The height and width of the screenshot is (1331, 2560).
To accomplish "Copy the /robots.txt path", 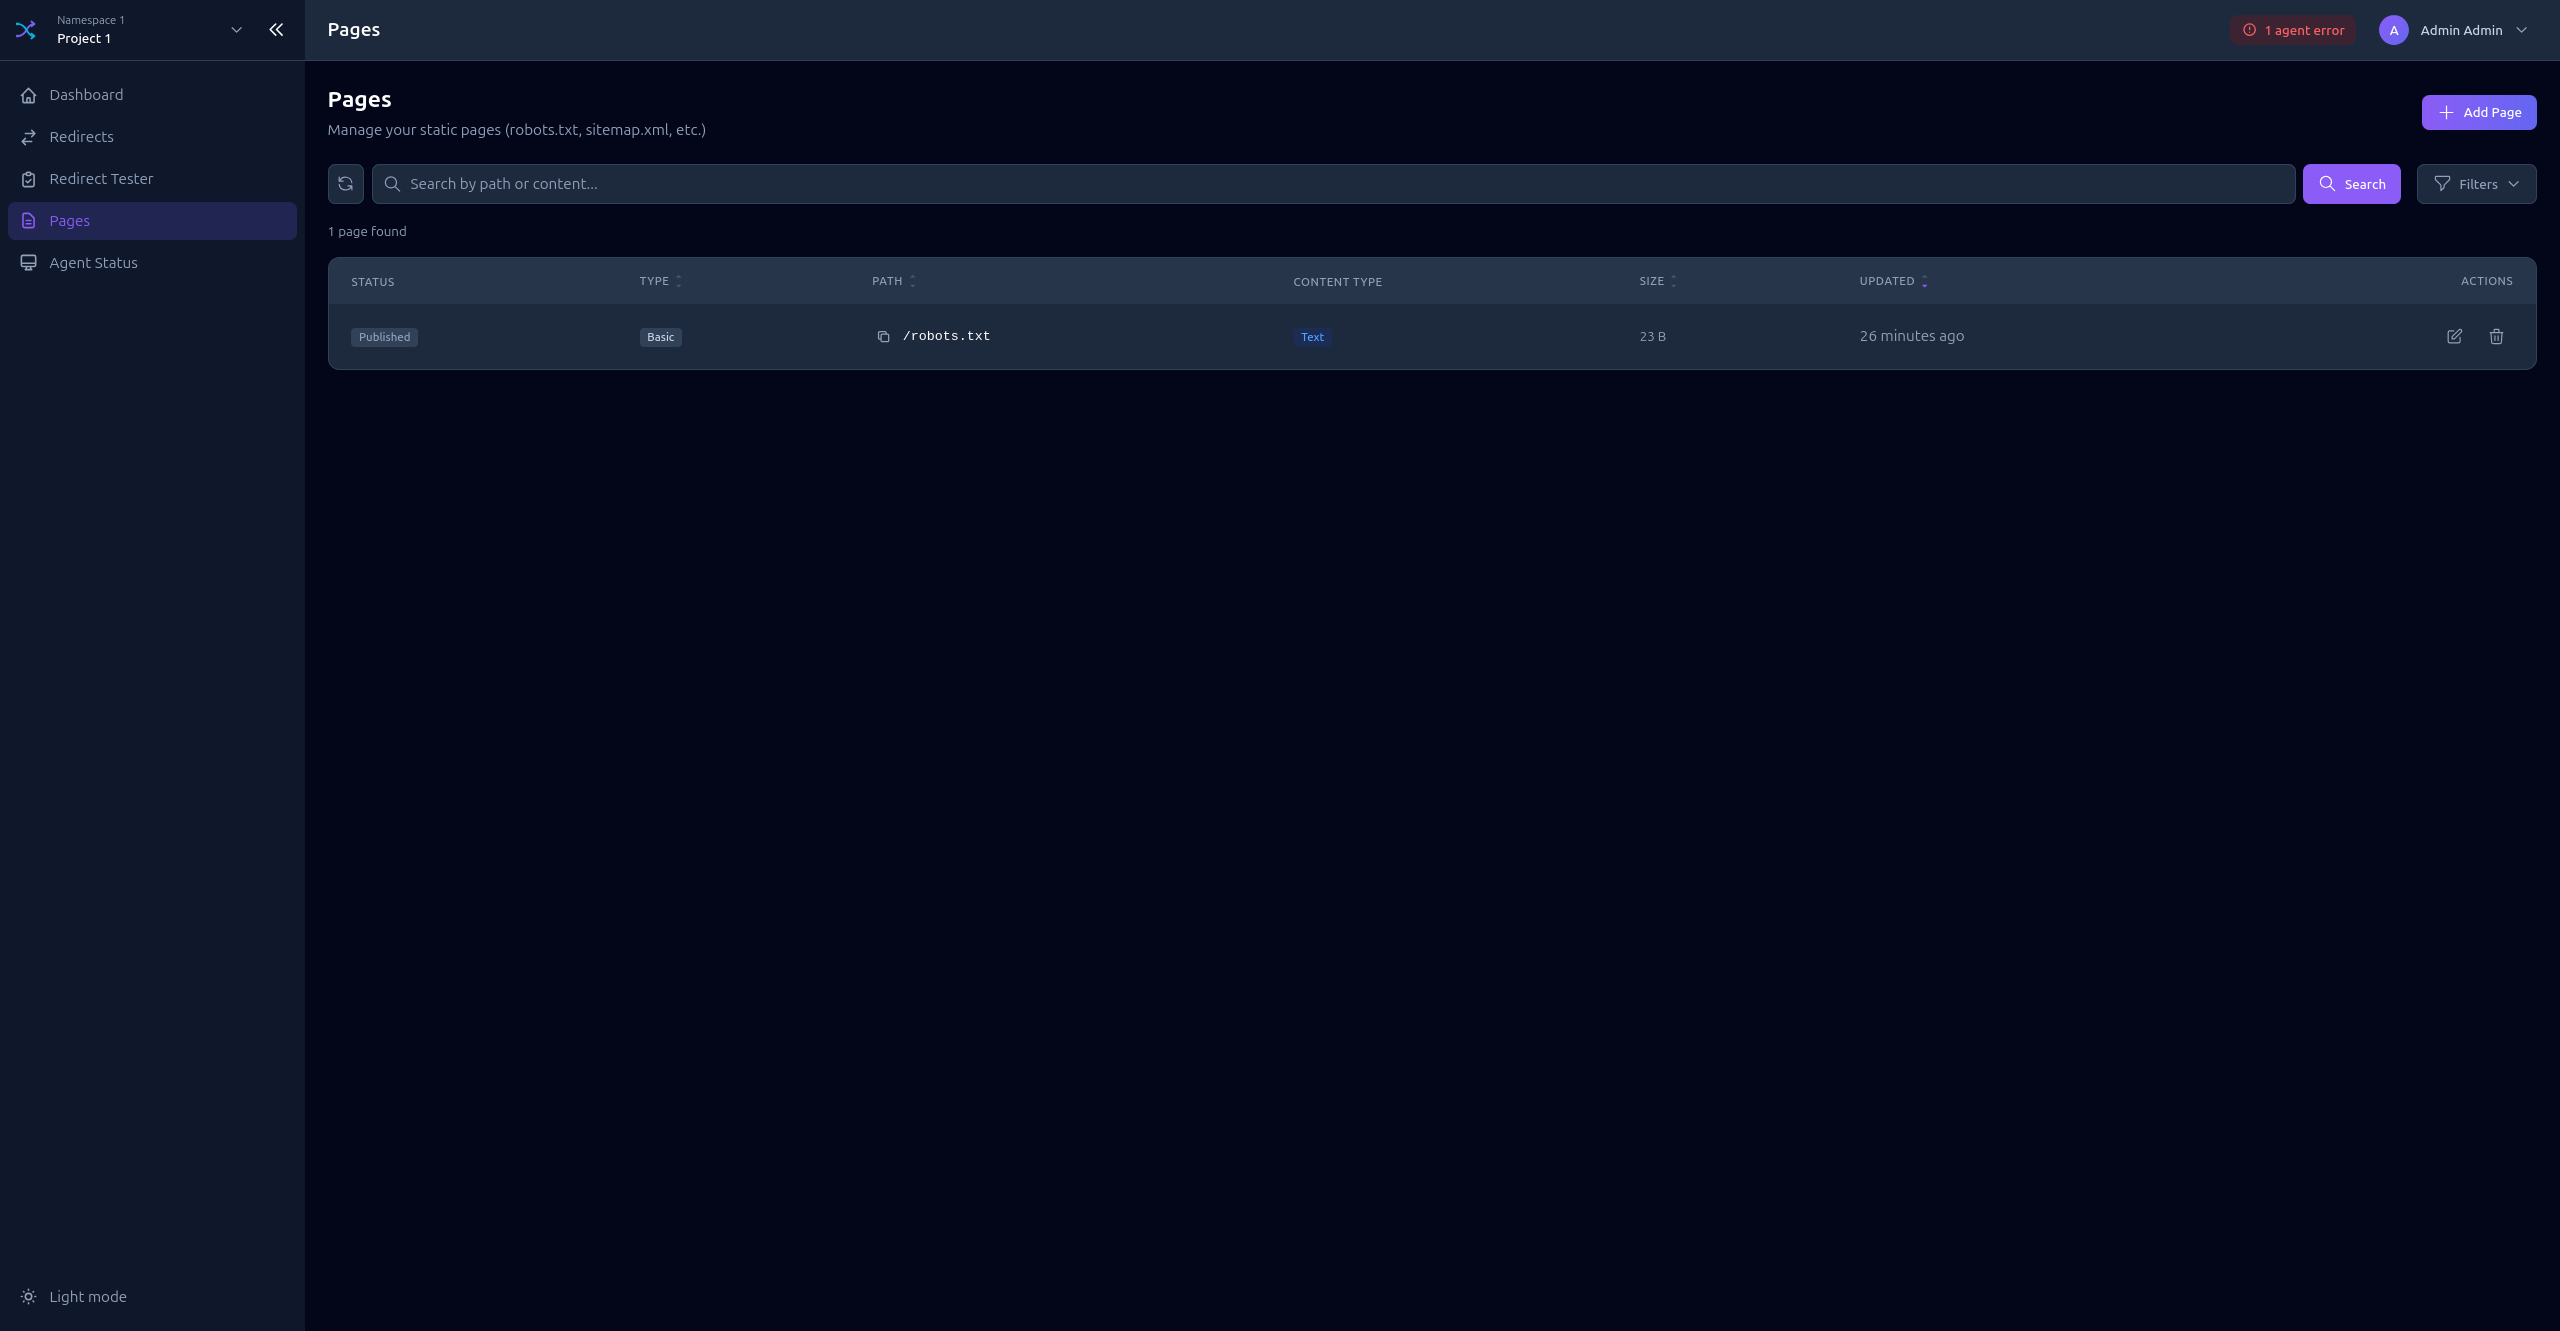I will pyautogui.click(x=883, y=337).
